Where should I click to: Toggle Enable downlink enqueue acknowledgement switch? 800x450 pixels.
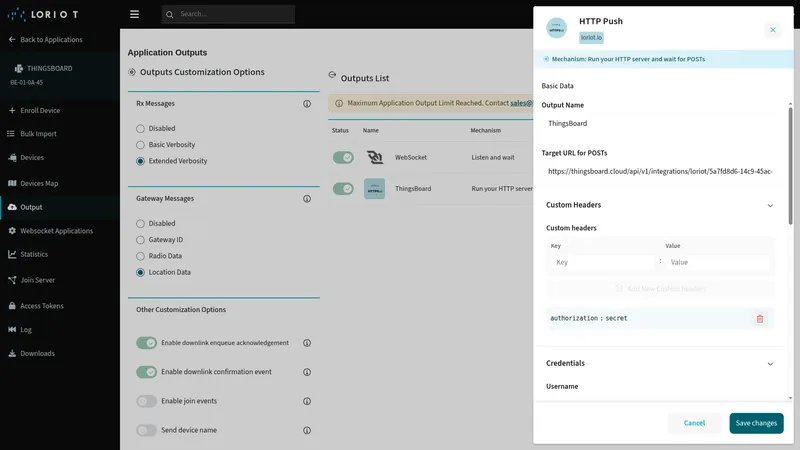pos(146,343)
